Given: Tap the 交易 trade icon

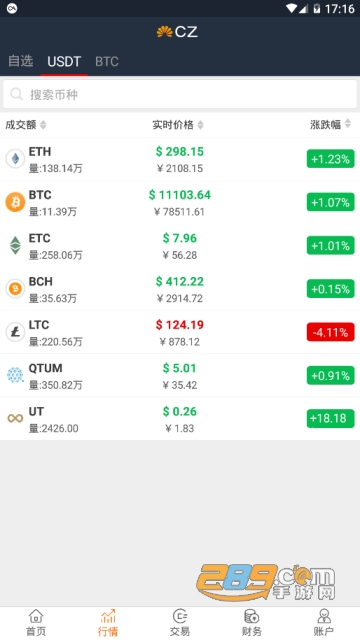Looking at the screenshot, I should [180, 616].
